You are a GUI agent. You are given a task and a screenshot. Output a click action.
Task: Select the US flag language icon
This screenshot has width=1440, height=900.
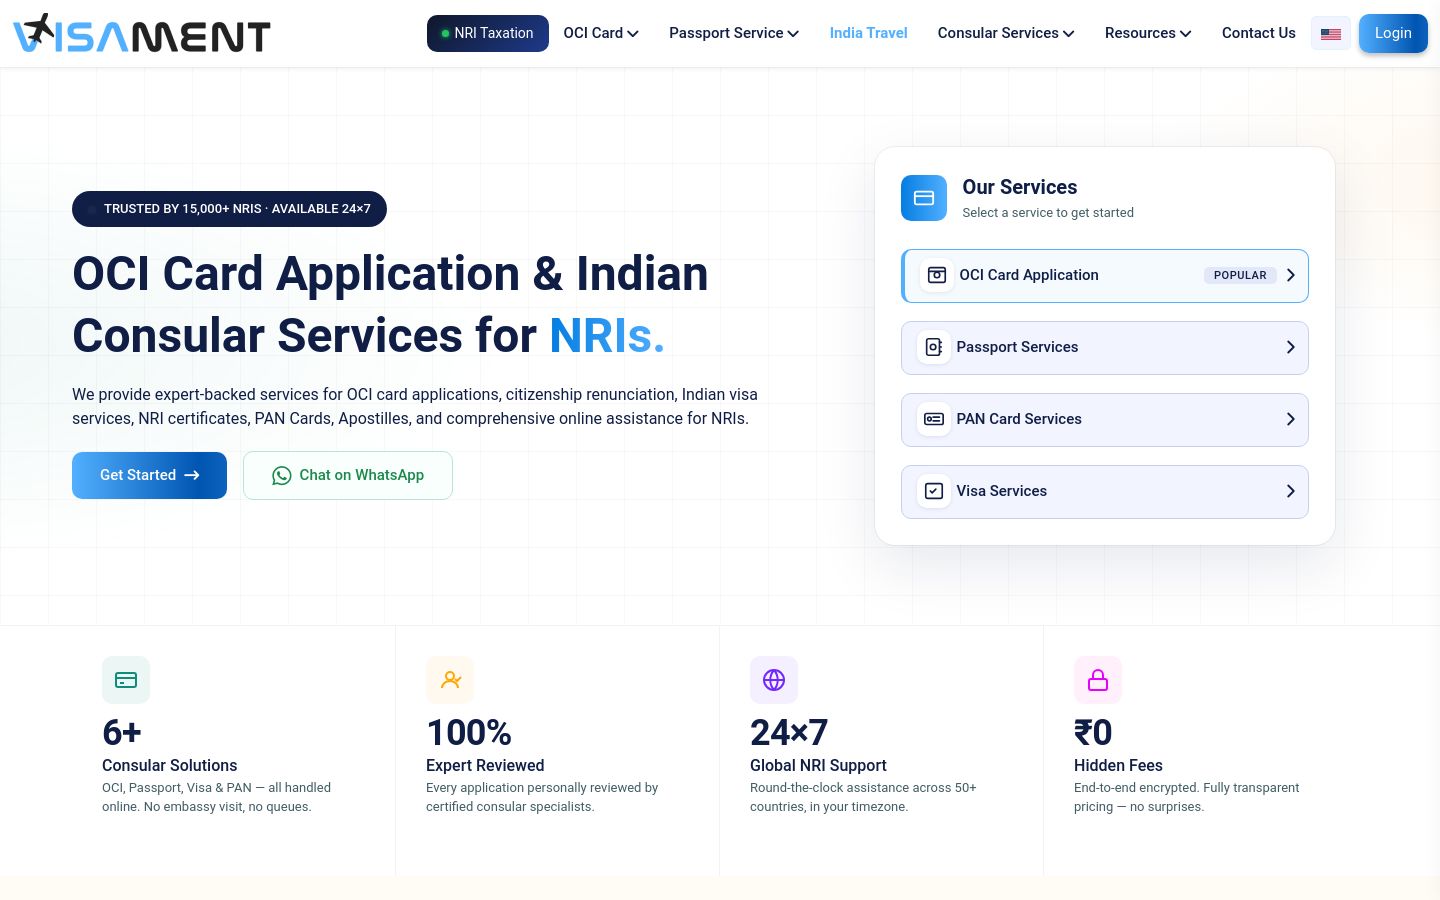[x=1330, y=34]
